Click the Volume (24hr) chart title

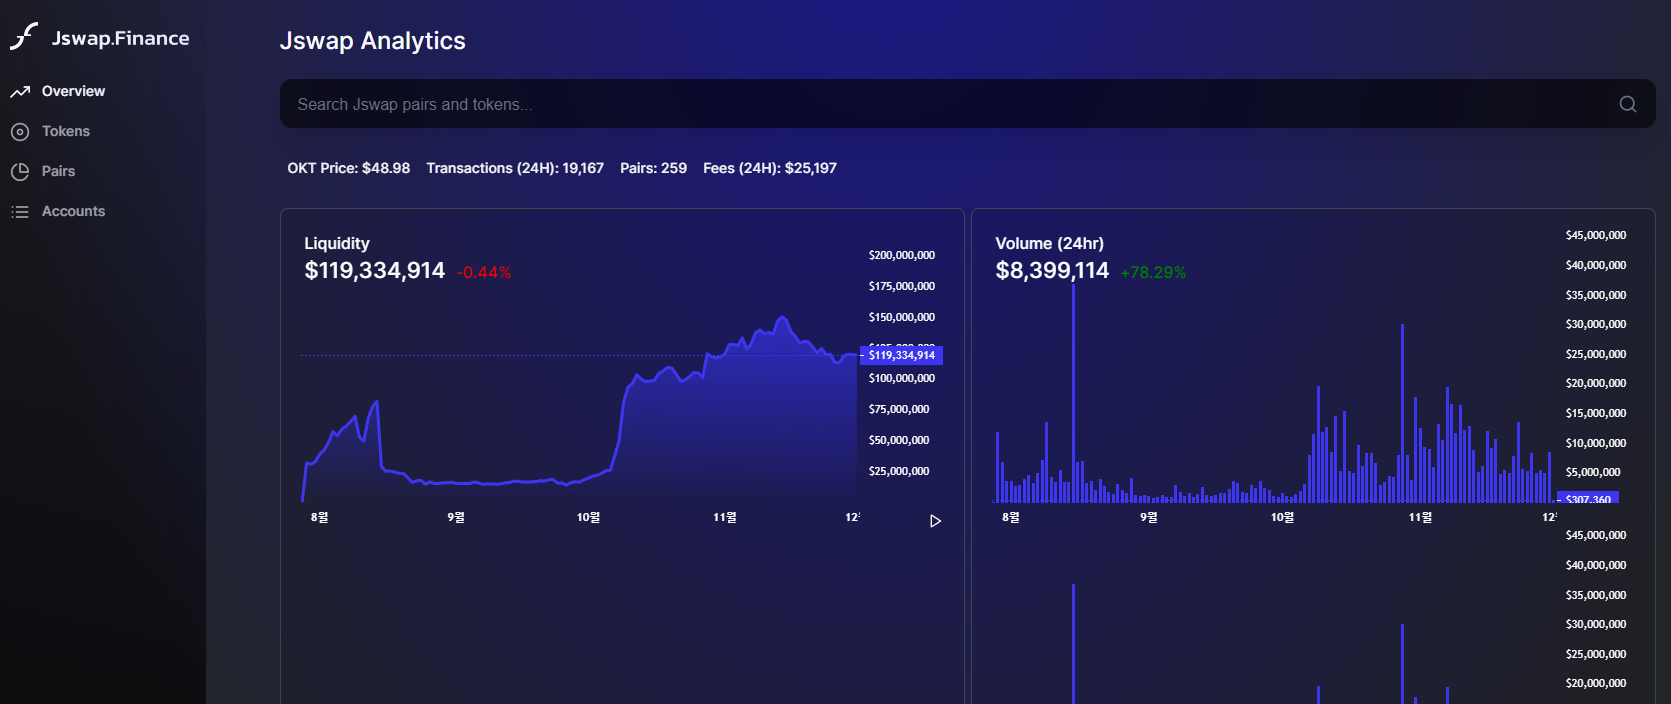coord(1050,243)
